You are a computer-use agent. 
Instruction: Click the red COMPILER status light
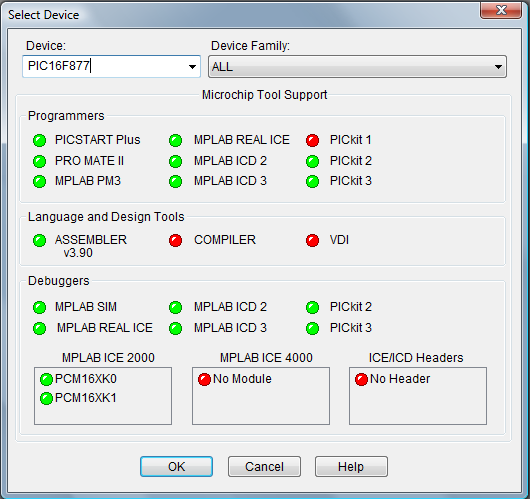tap(175, 240)
